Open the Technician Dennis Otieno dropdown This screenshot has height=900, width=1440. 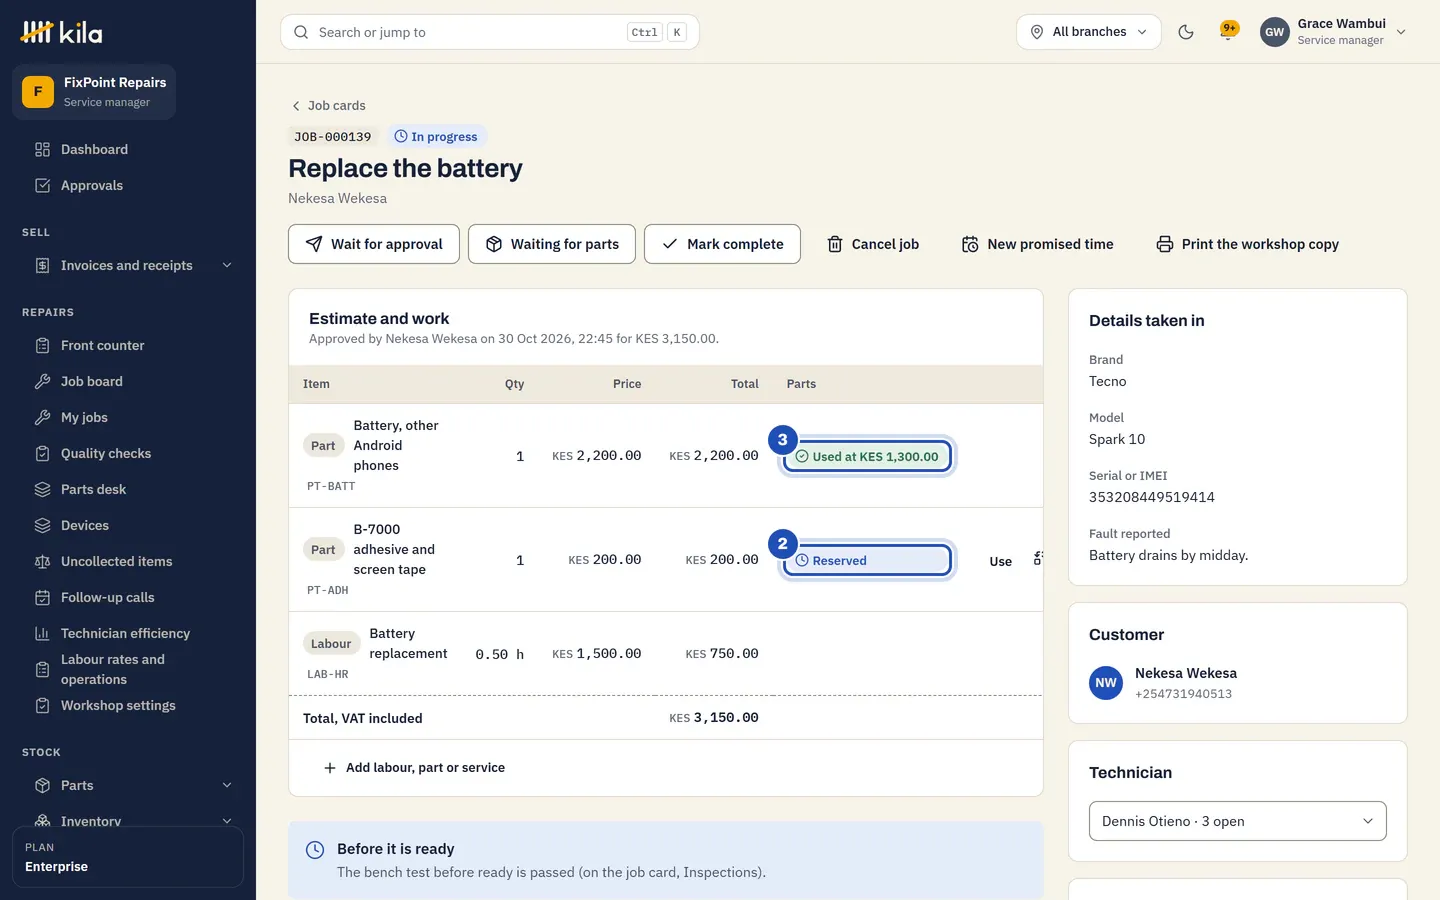tap(1238, 821)
